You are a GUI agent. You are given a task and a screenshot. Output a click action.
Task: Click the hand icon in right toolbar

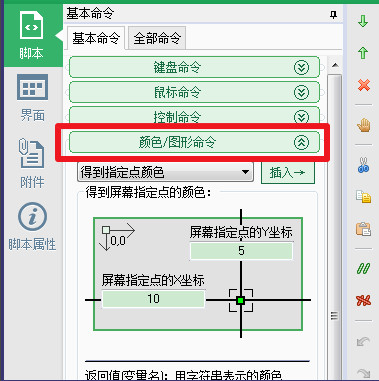pyautogui.click(x=363, y=126)
